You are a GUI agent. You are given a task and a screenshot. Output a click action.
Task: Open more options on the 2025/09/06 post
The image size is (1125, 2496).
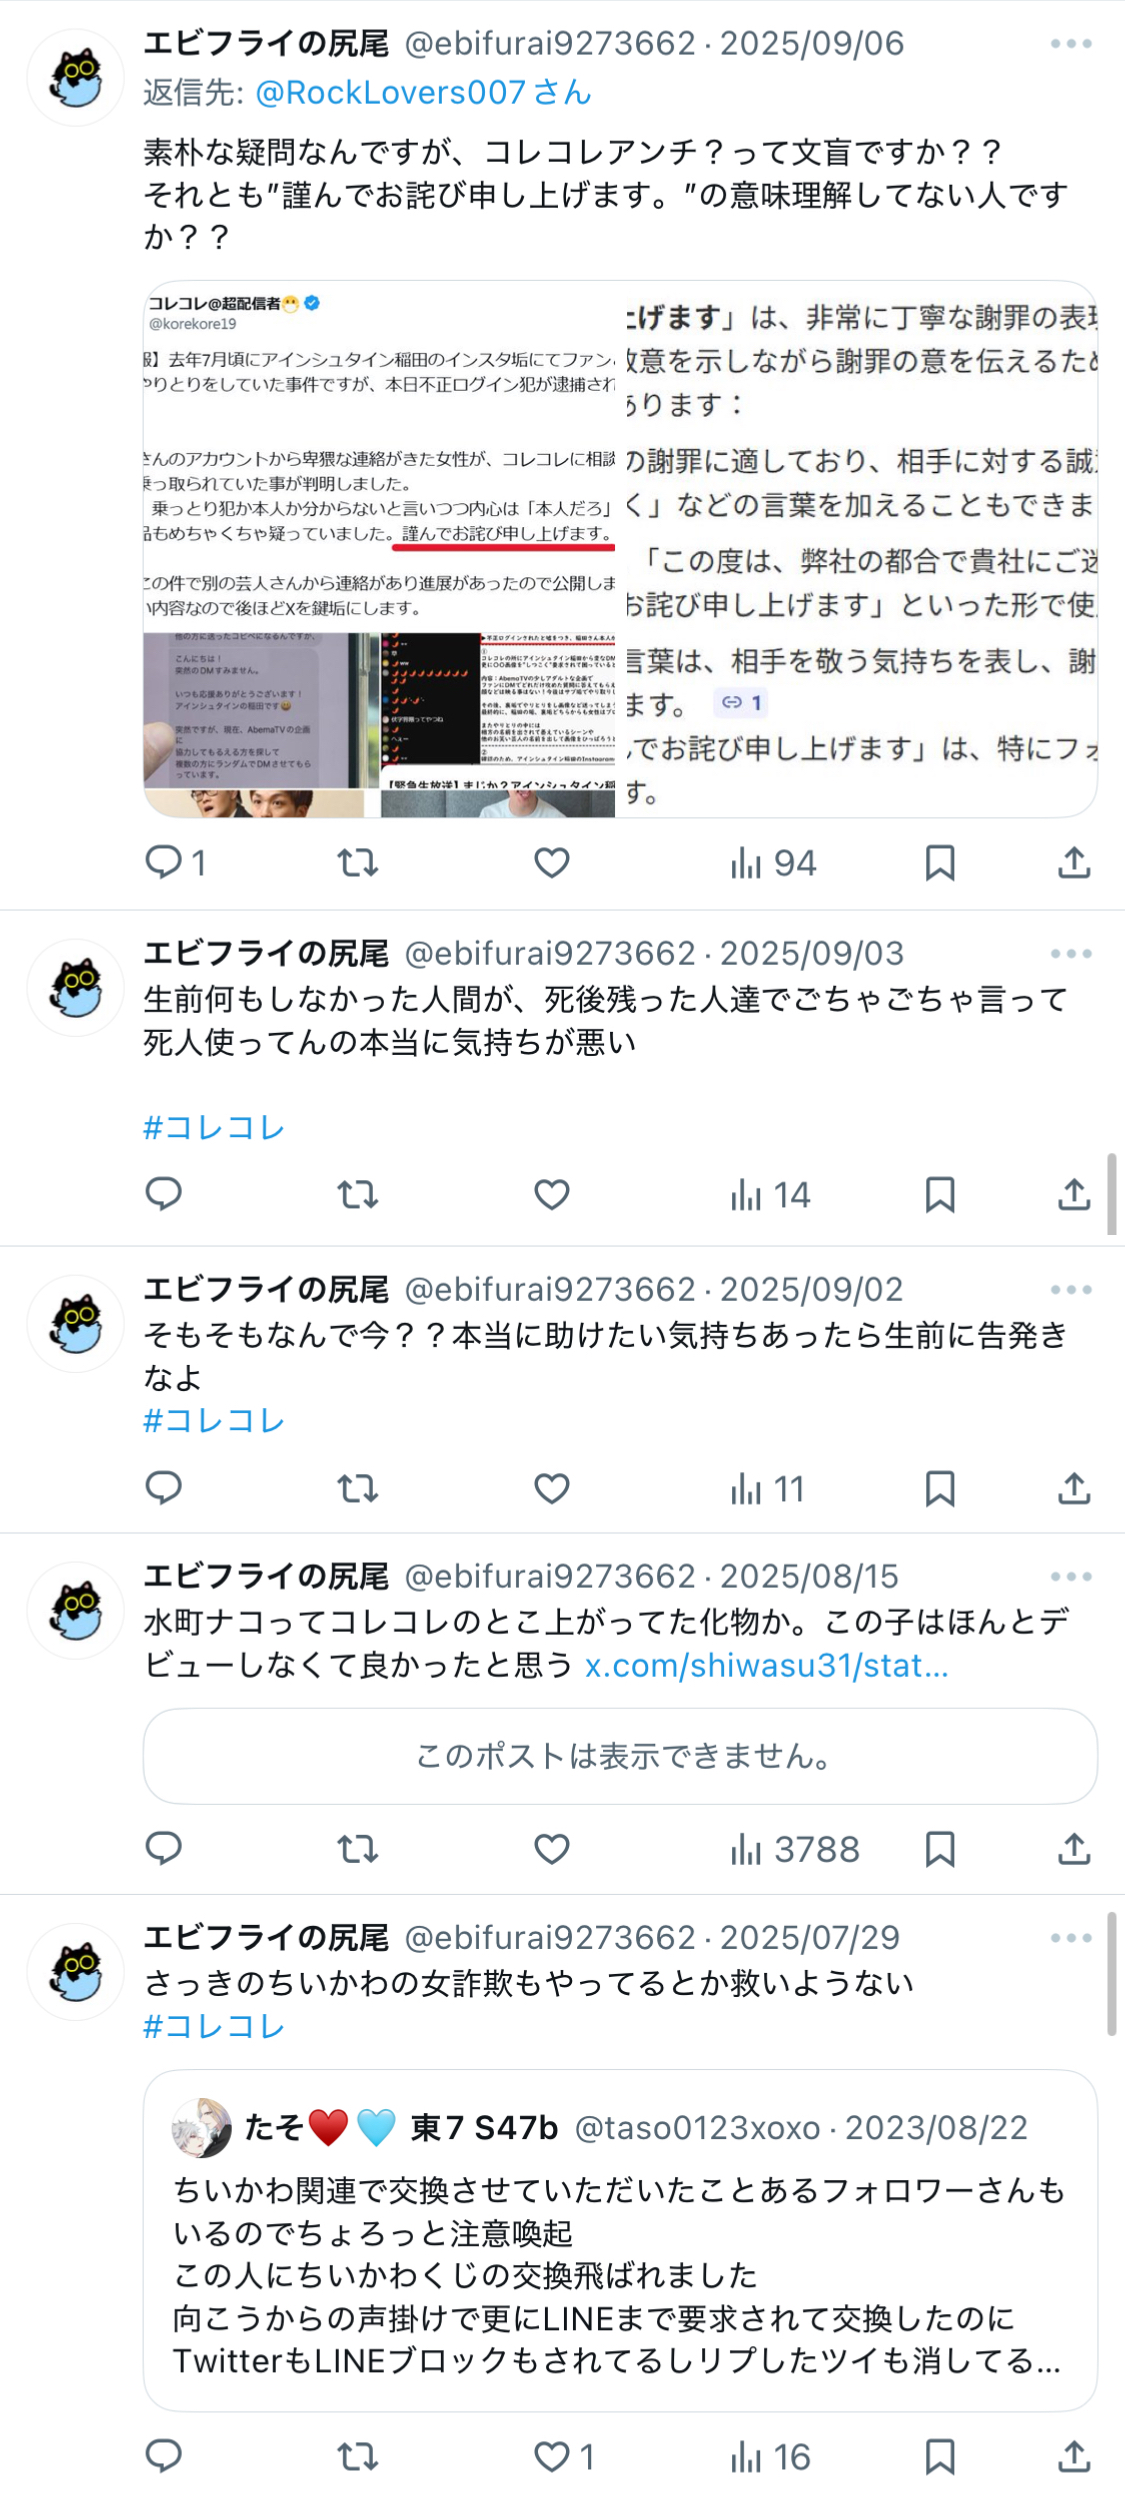[1071, 44]
